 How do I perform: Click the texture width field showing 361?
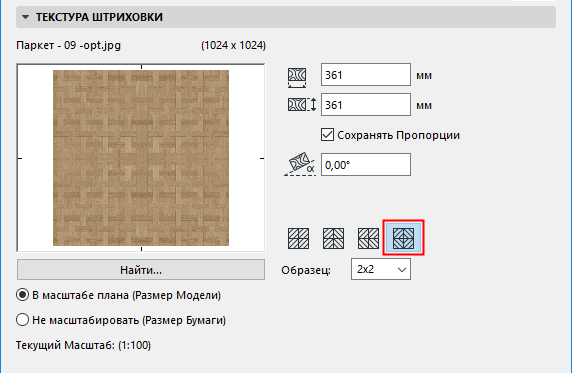click(x=366, y=75)
